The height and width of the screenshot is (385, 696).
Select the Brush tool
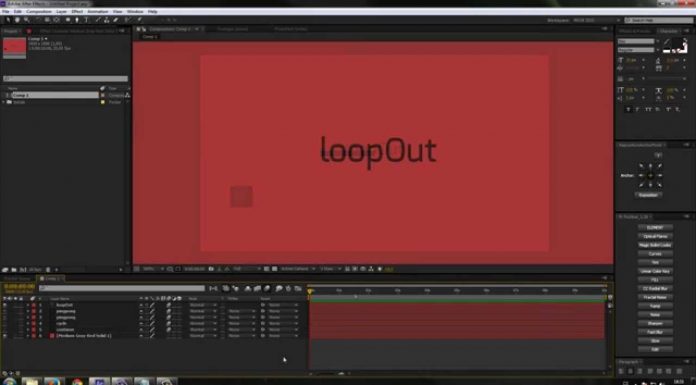[98, 20]
